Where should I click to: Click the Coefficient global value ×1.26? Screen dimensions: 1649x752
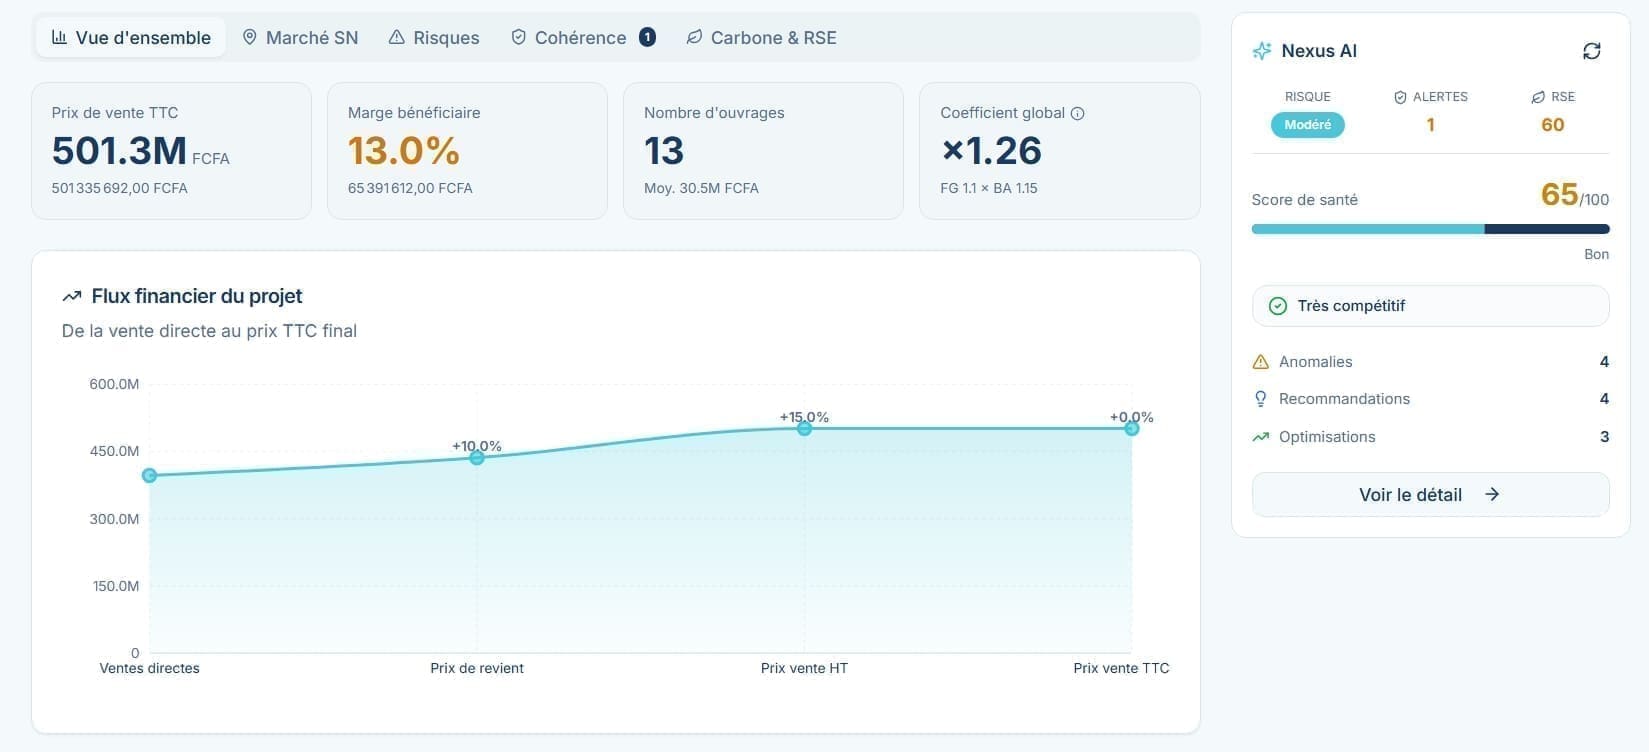(991, 151)
